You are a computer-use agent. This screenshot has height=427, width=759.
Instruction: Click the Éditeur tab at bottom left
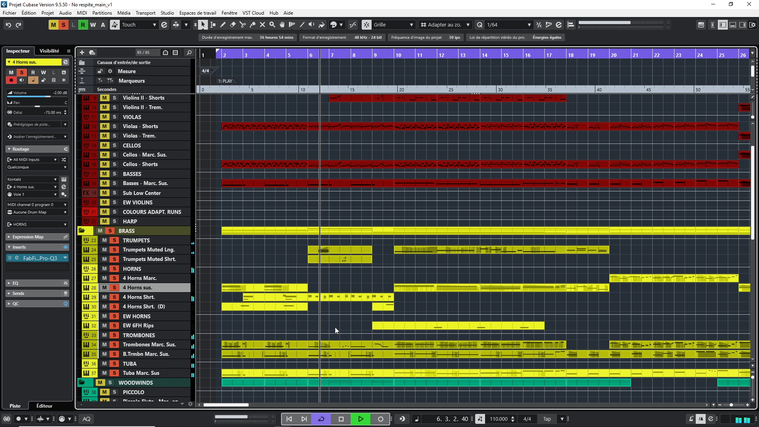[x=44, y=406]
